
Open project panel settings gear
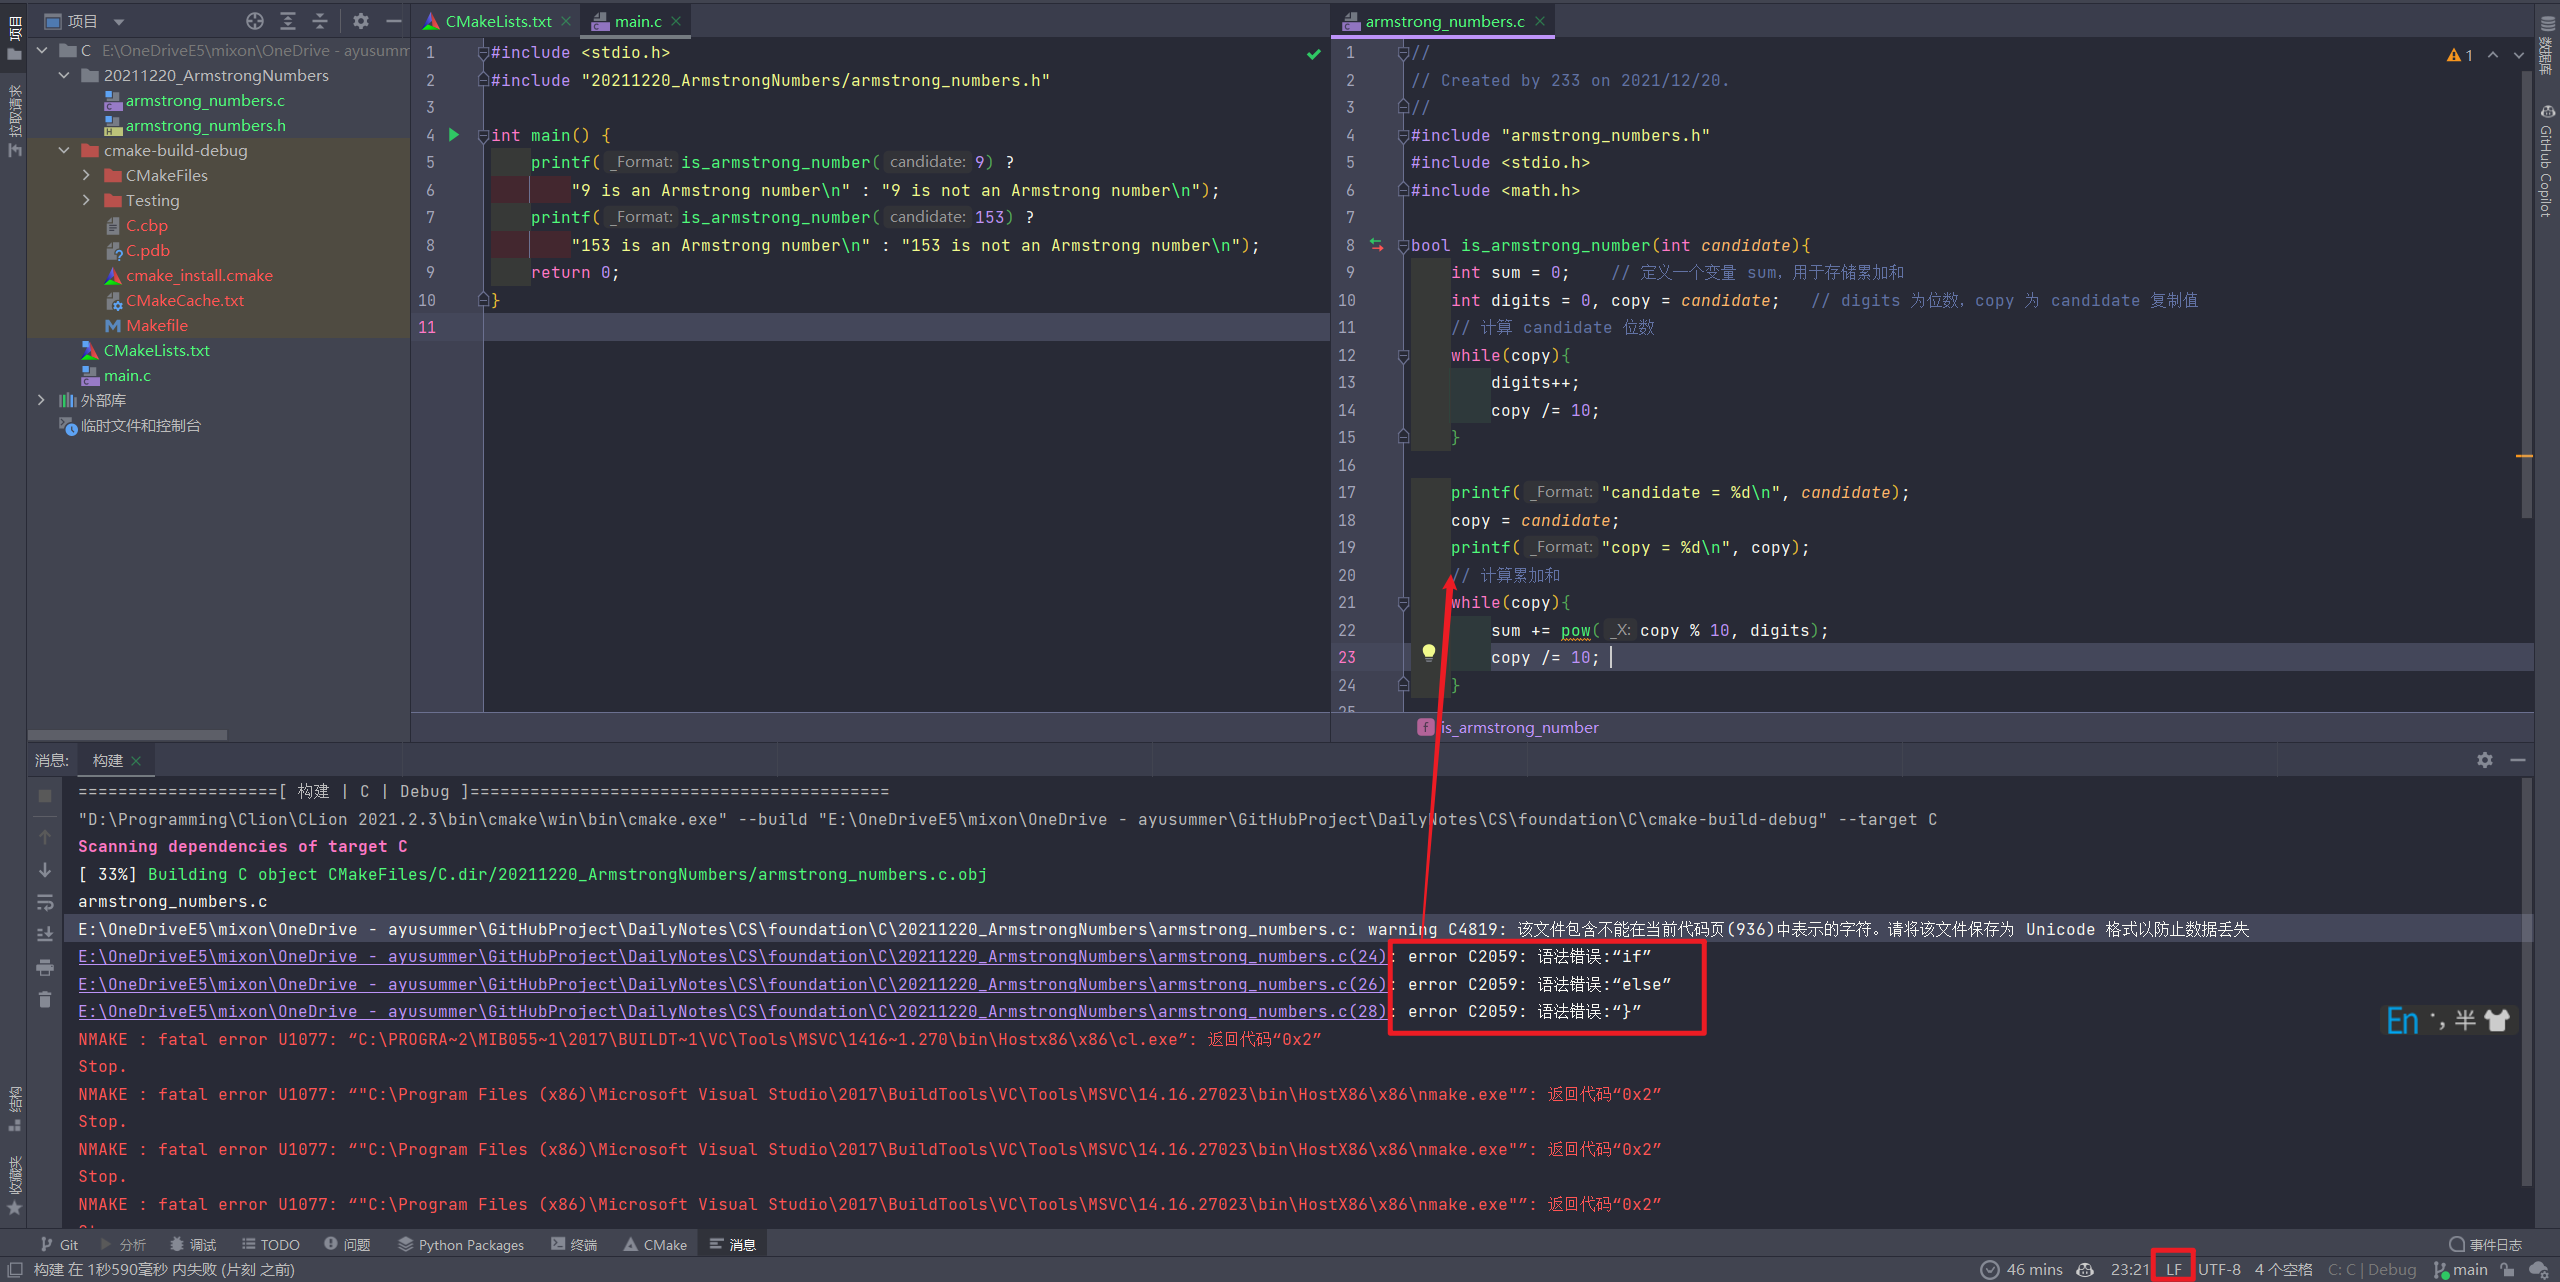click(x=361, y=21)
